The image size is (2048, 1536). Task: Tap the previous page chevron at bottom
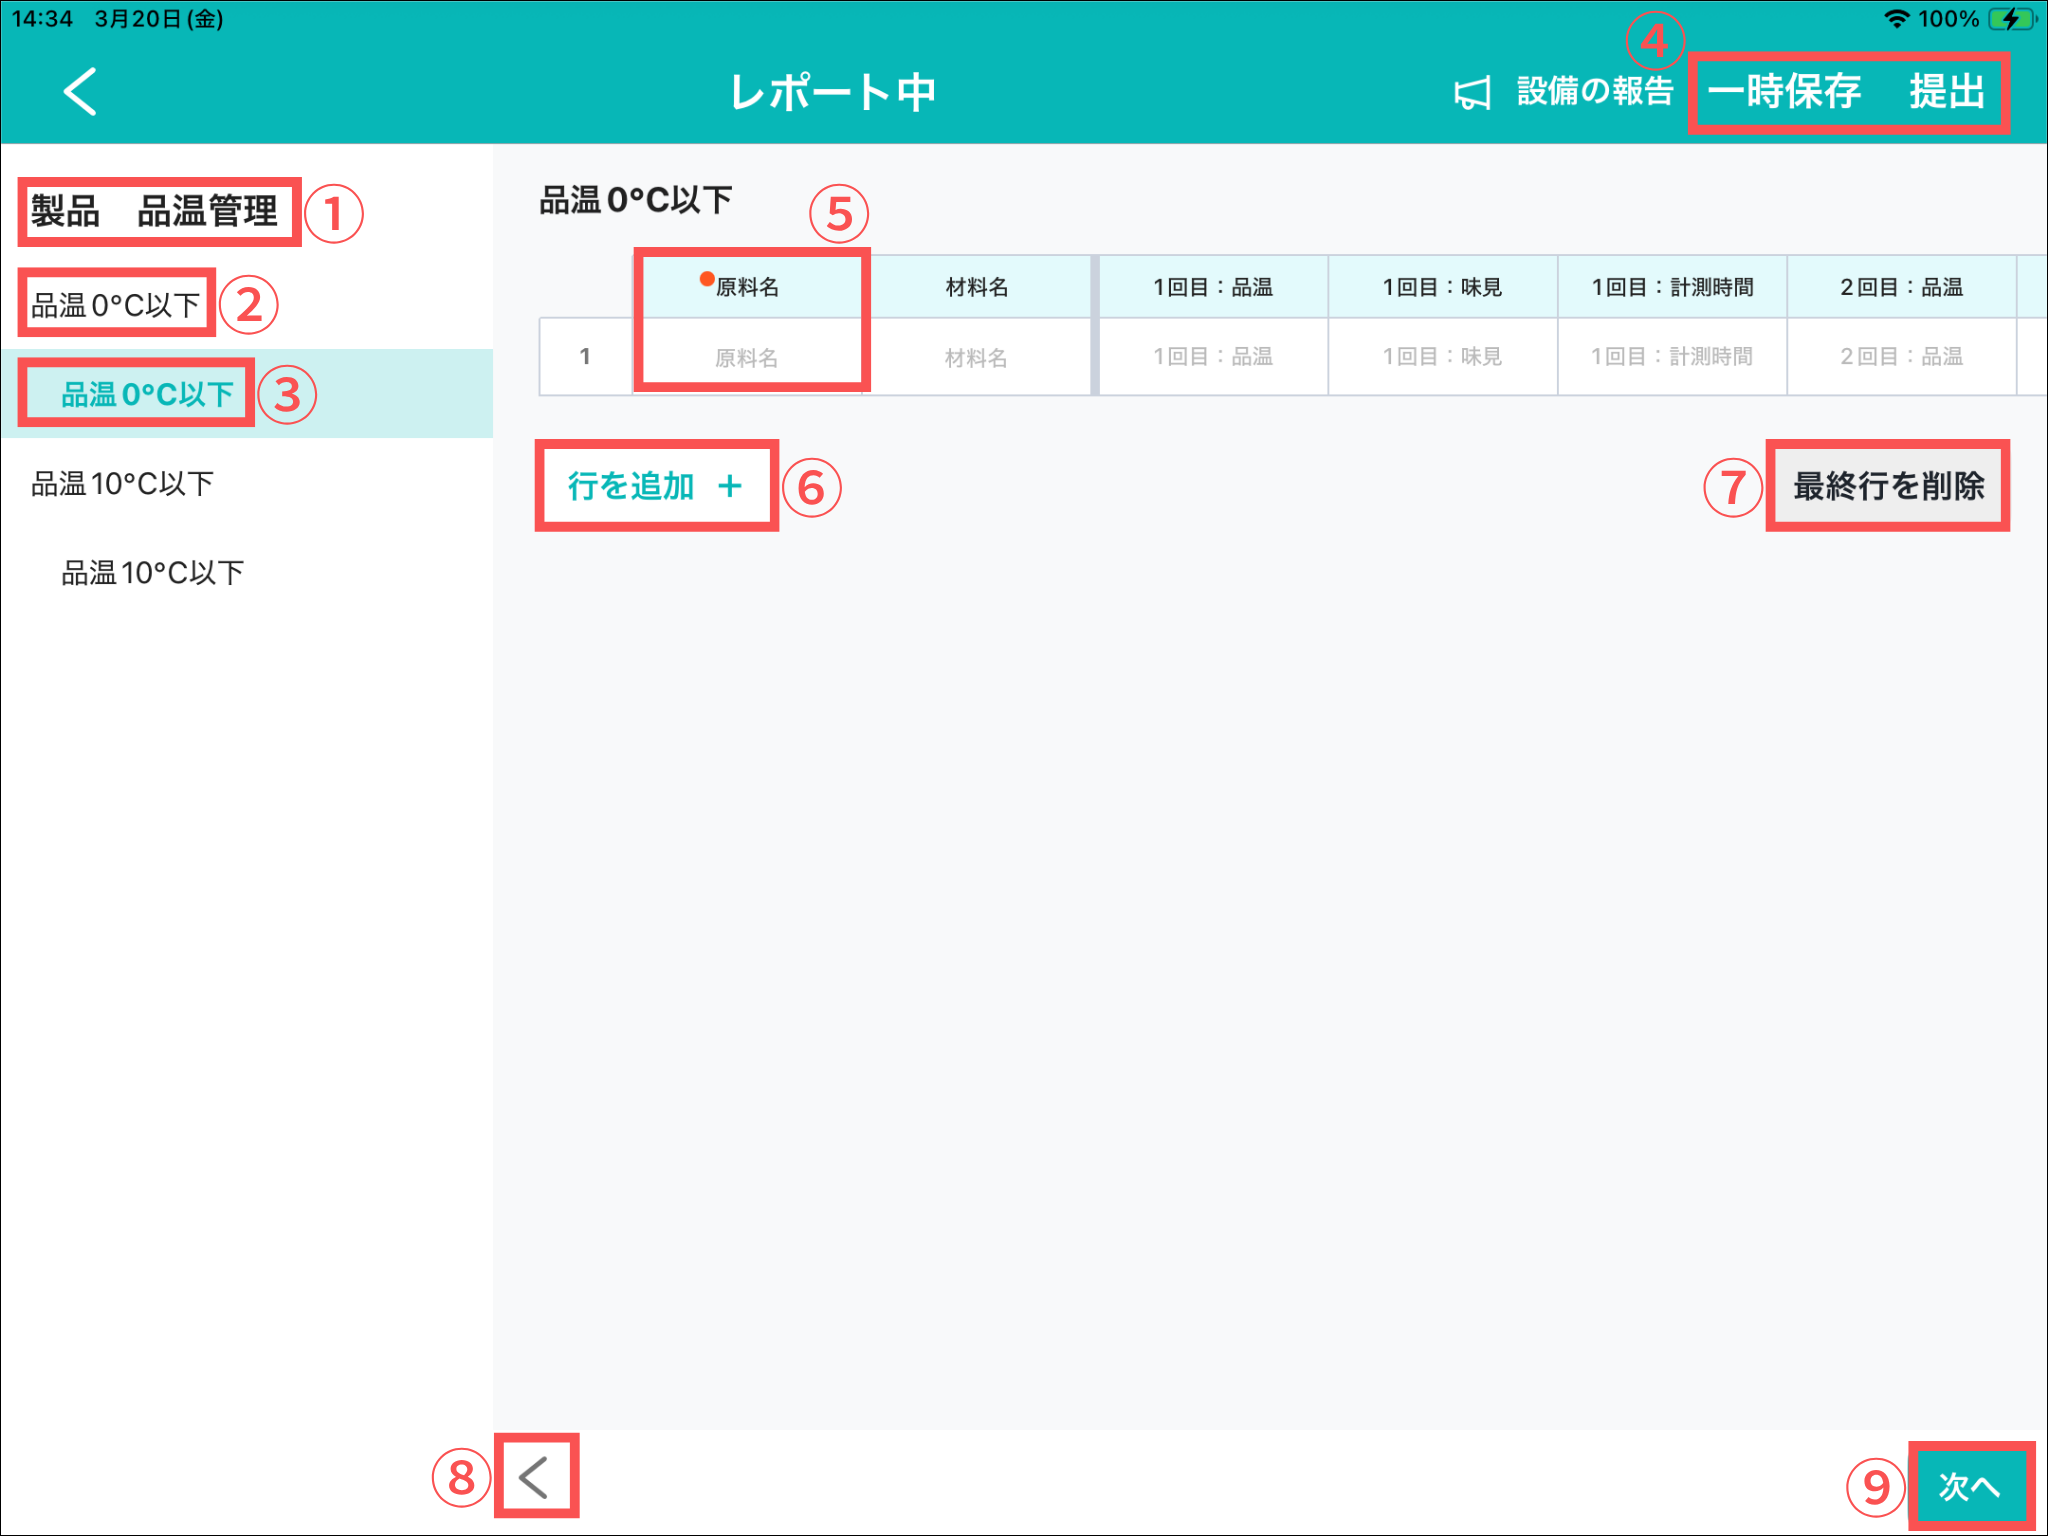pyautogui.click(x=535, y=1477)
